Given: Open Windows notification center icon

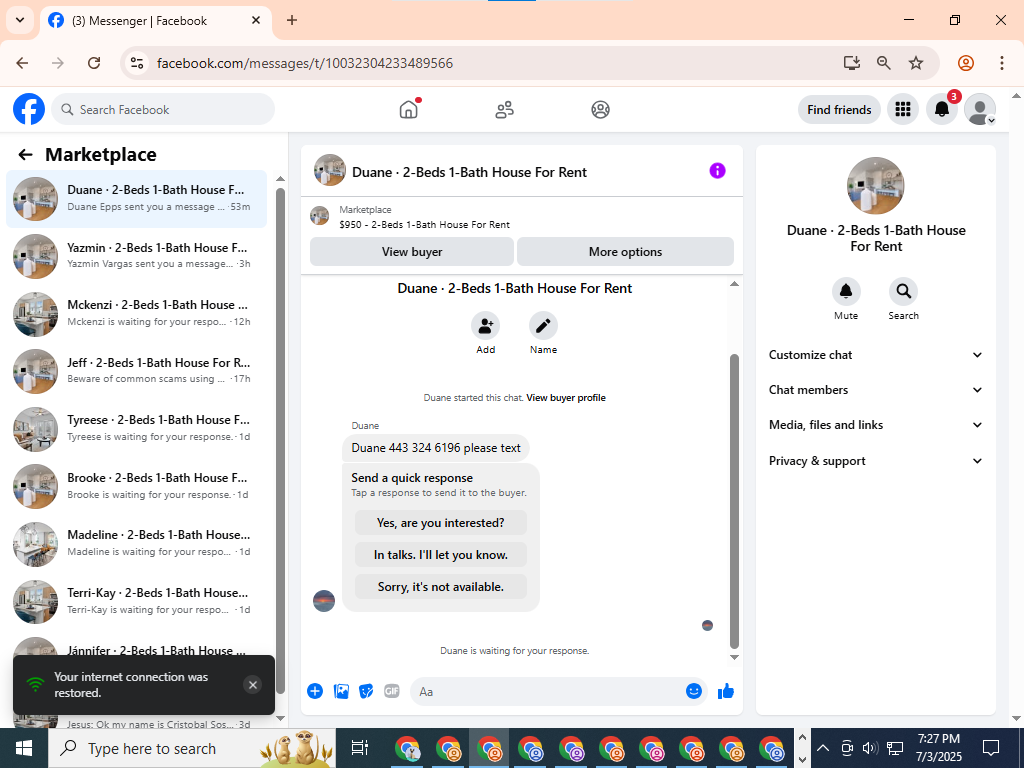Looking at the screenshot, I should click(x=991, y=748).
